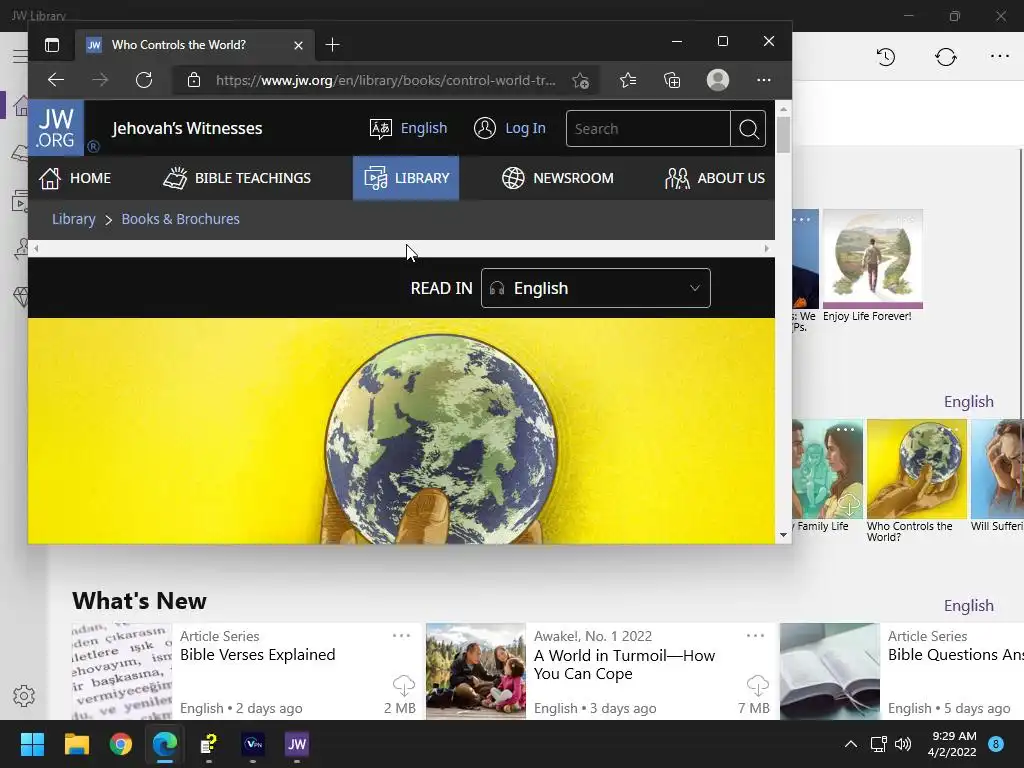Open JW Library history icon
The height and width of the screenshot is (768, 1024).
(886, 57)
